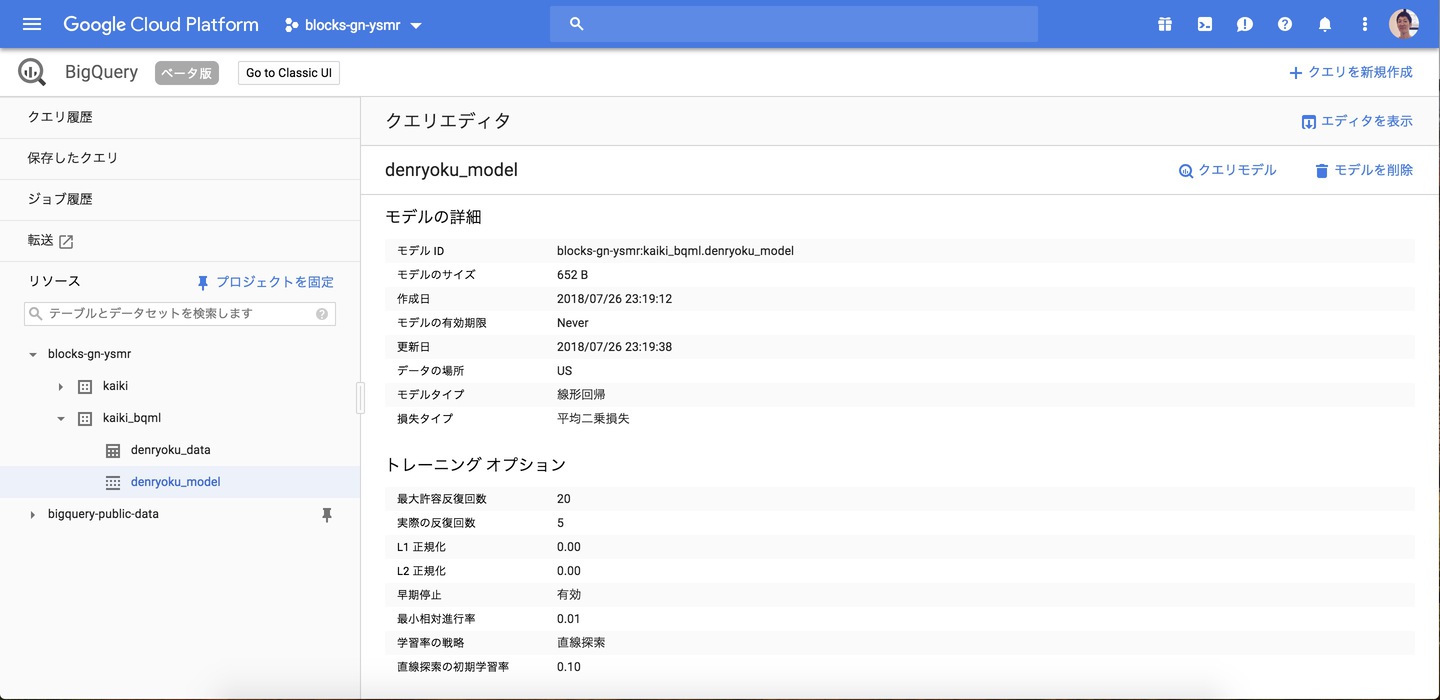Screen dimensions: 1440x700
Task: Click the model ID blocks-gn-ysmr:kaiki_bqml.denryoku_model
Action: (x=675, y=251)
